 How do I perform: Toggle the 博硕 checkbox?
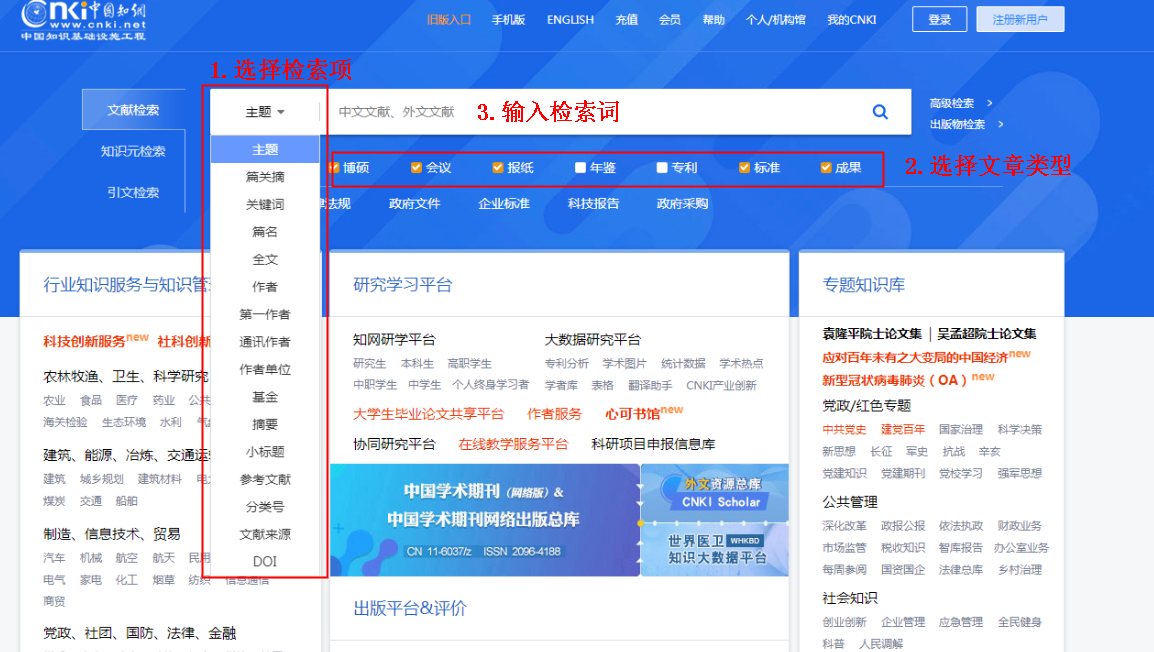(333, 168)
